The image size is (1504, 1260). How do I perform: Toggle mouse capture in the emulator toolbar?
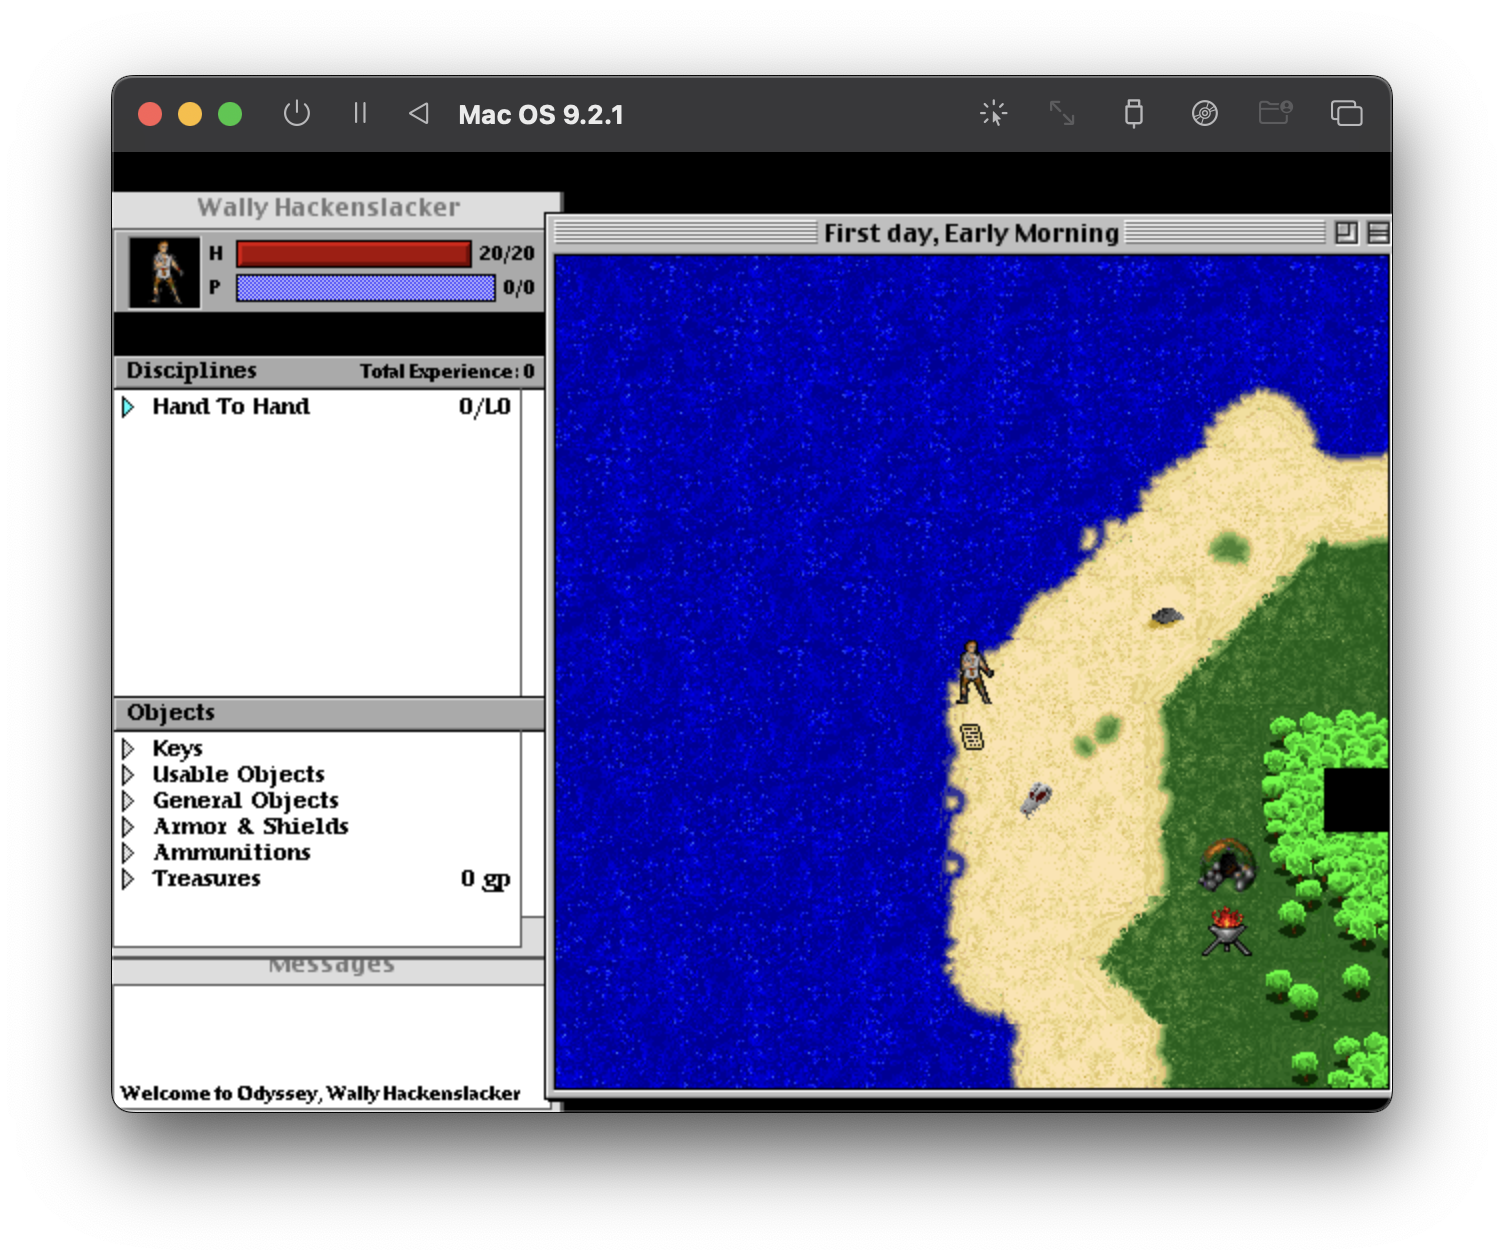[x=993, y=114]
